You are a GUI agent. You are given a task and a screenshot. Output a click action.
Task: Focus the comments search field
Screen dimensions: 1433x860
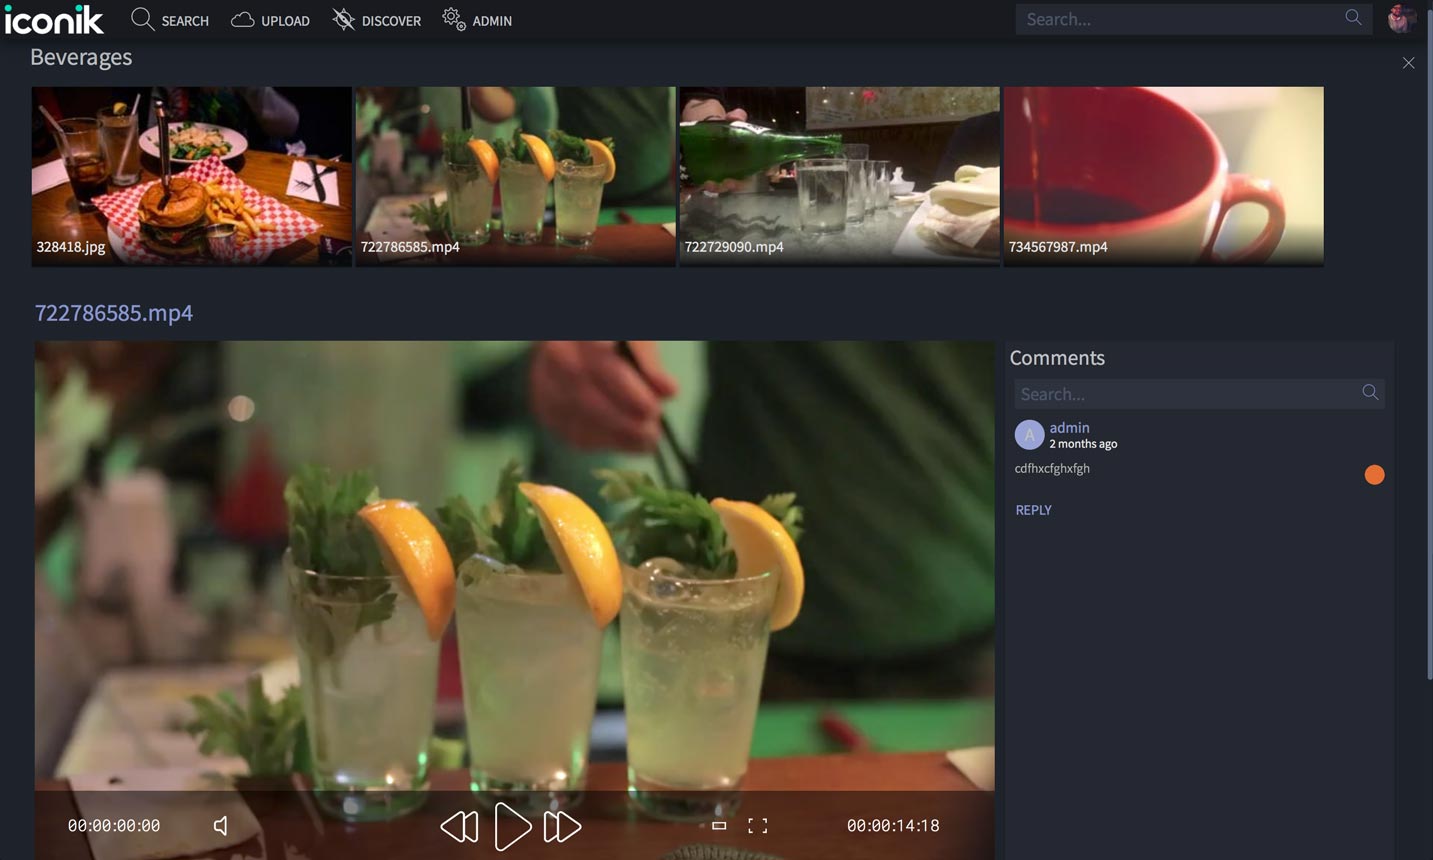pyautogui.click(x=1199, y=394)
